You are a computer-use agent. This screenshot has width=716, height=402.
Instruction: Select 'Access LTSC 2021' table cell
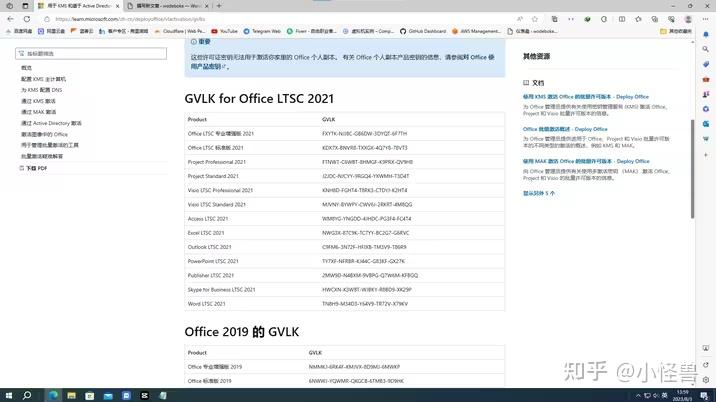[208, 218]
